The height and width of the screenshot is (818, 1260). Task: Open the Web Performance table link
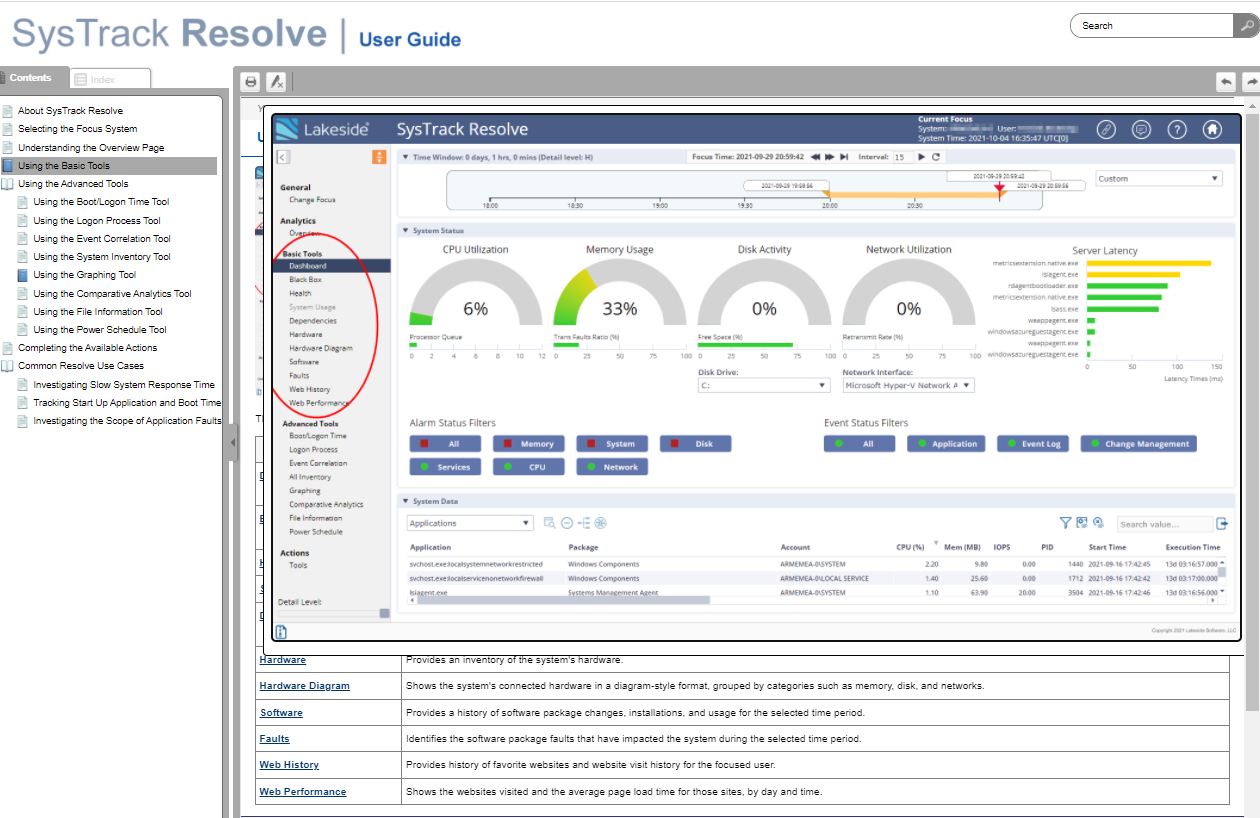(303, 791)
